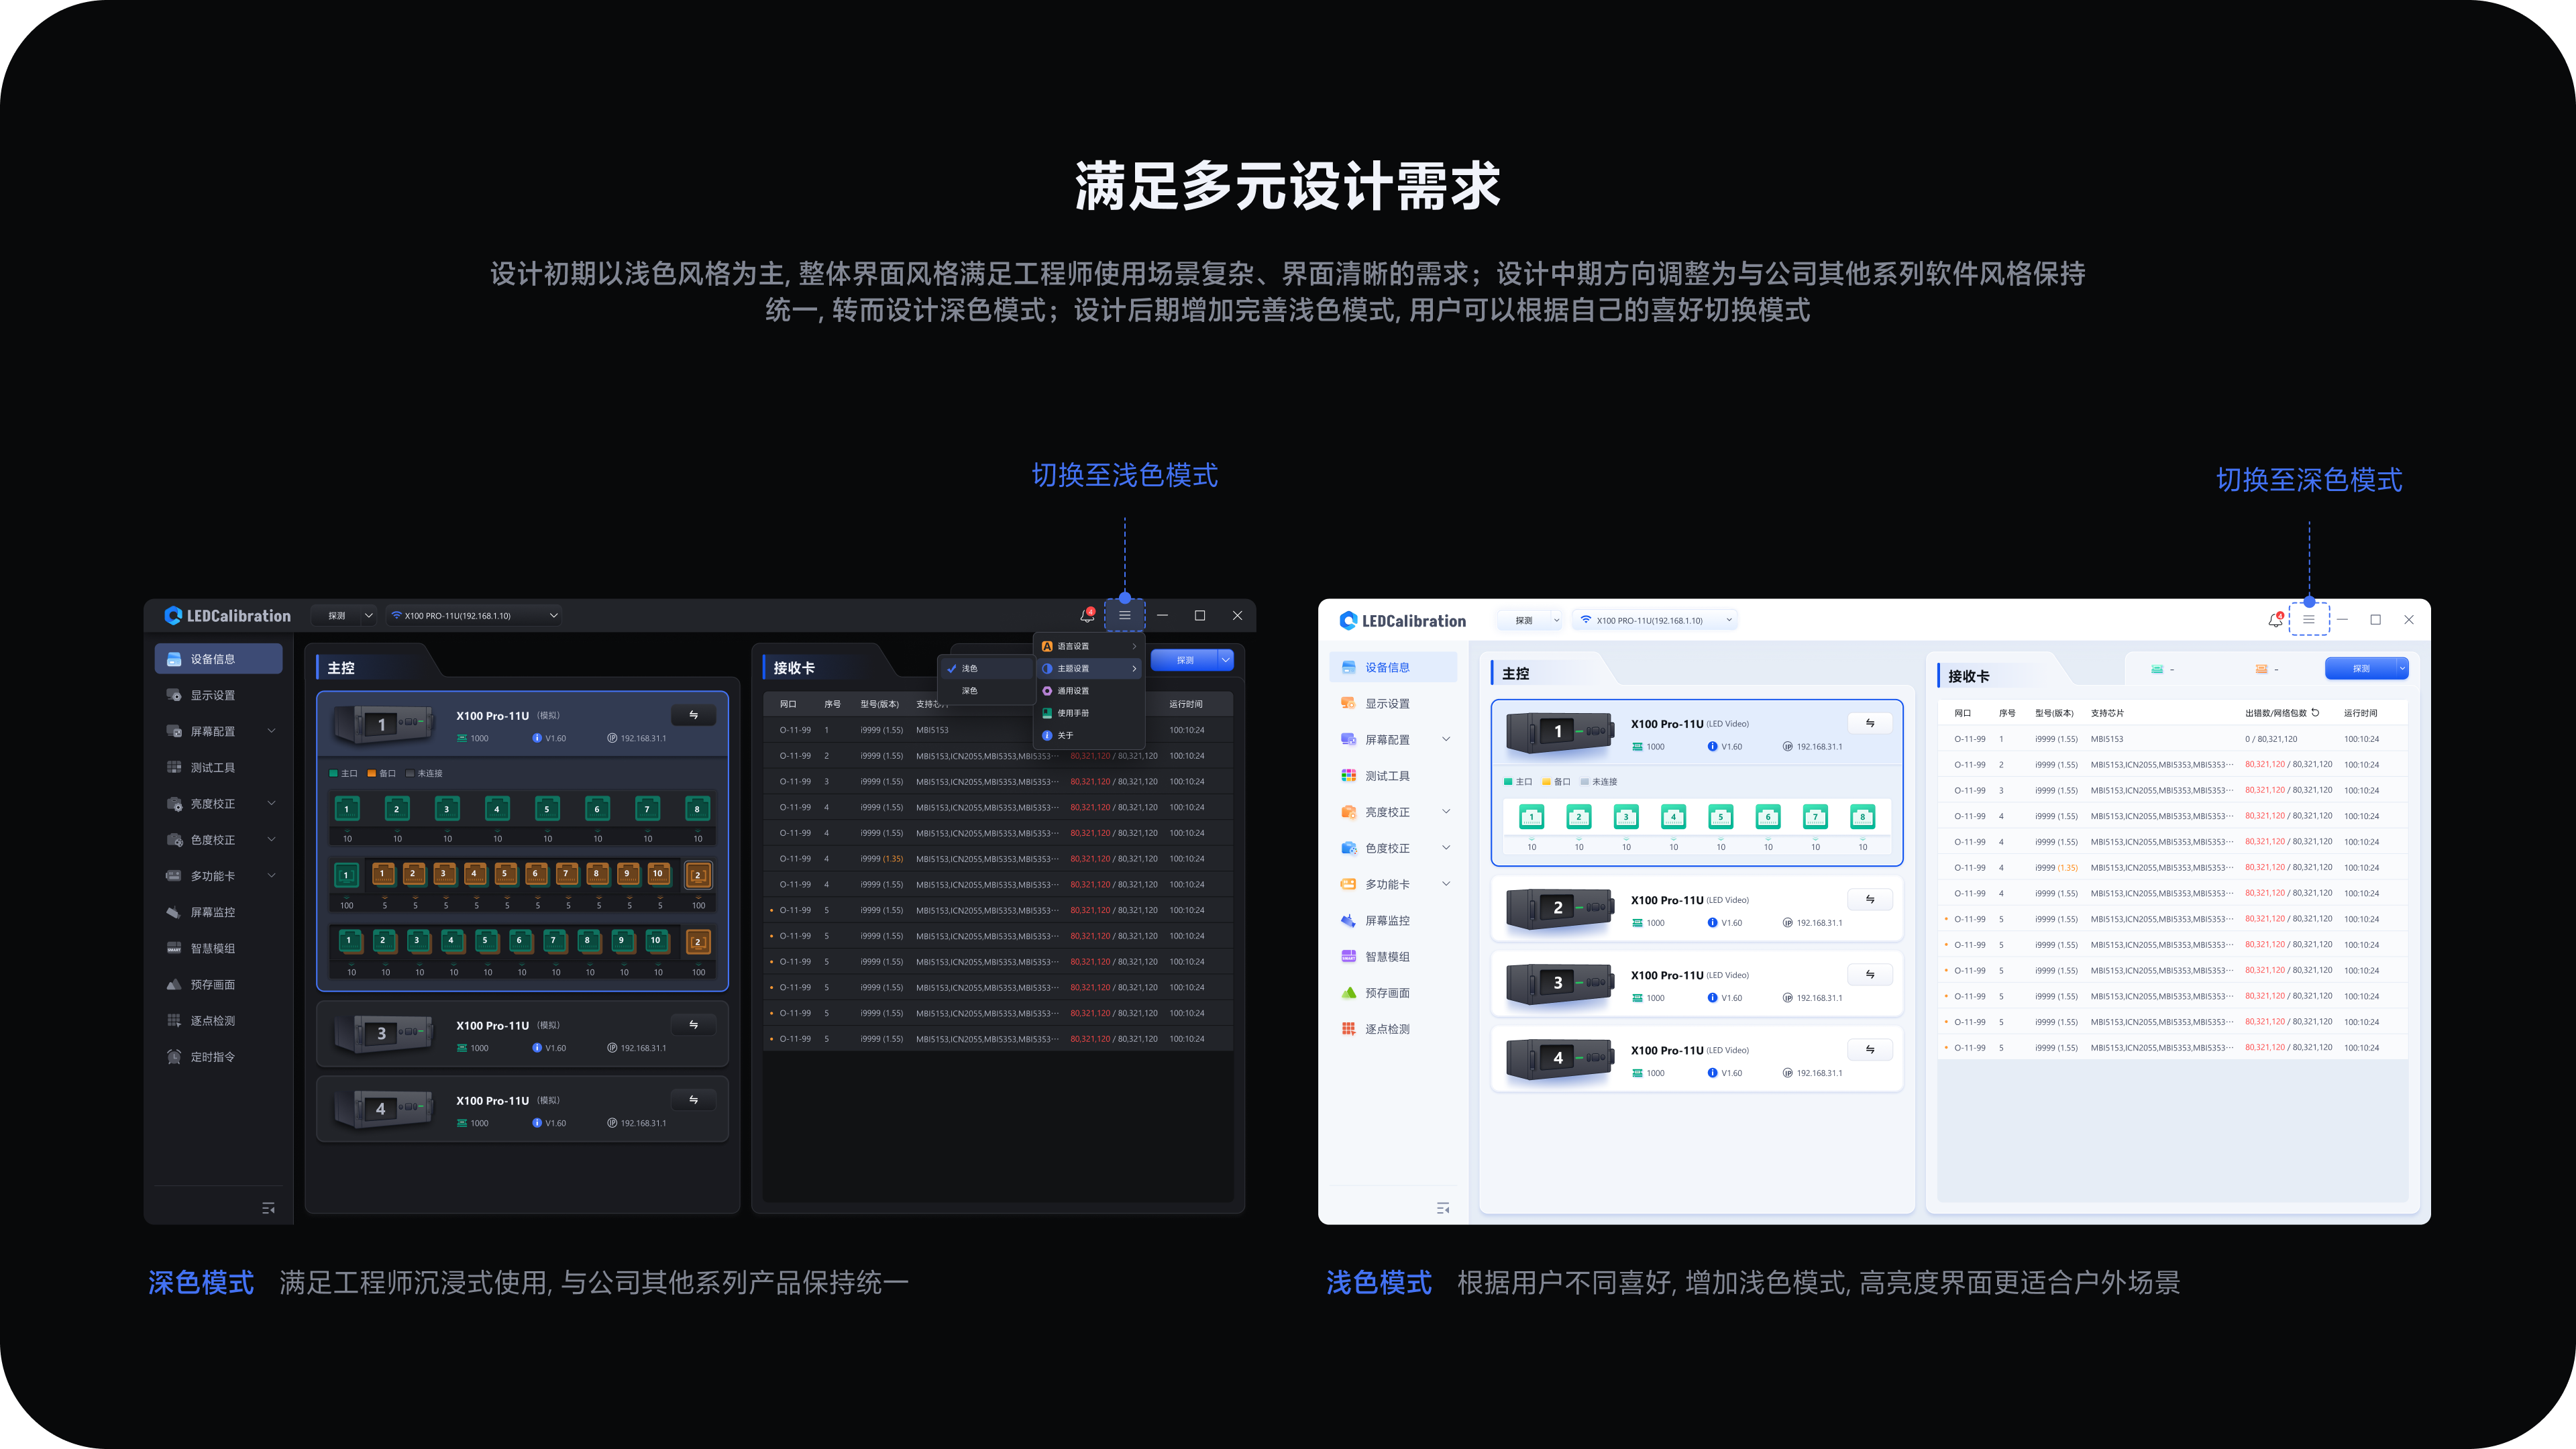Viewport: 2576px width, 1449px height.
Task: Open blue 探测 button arrow in dark window
Action: (x=1225, y=659)
